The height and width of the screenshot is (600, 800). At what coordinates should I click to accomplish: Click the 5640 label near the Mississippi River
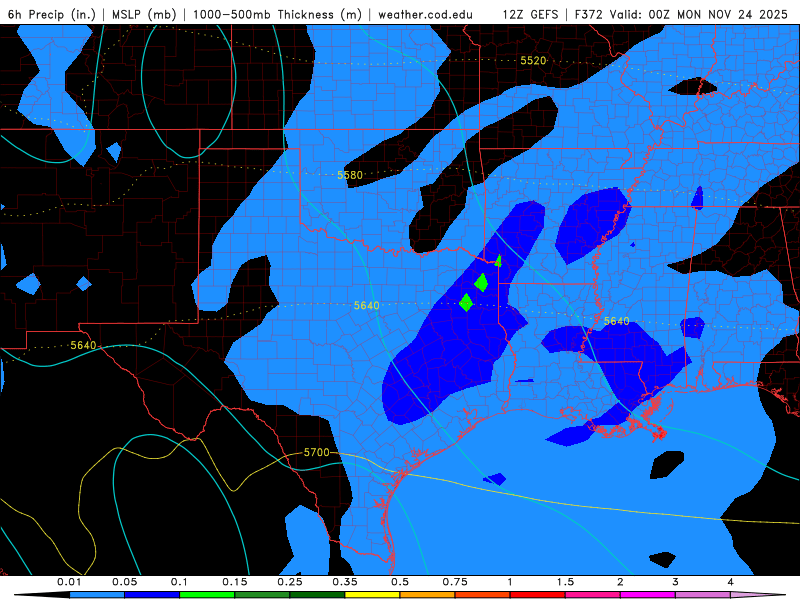click(617, 321)
